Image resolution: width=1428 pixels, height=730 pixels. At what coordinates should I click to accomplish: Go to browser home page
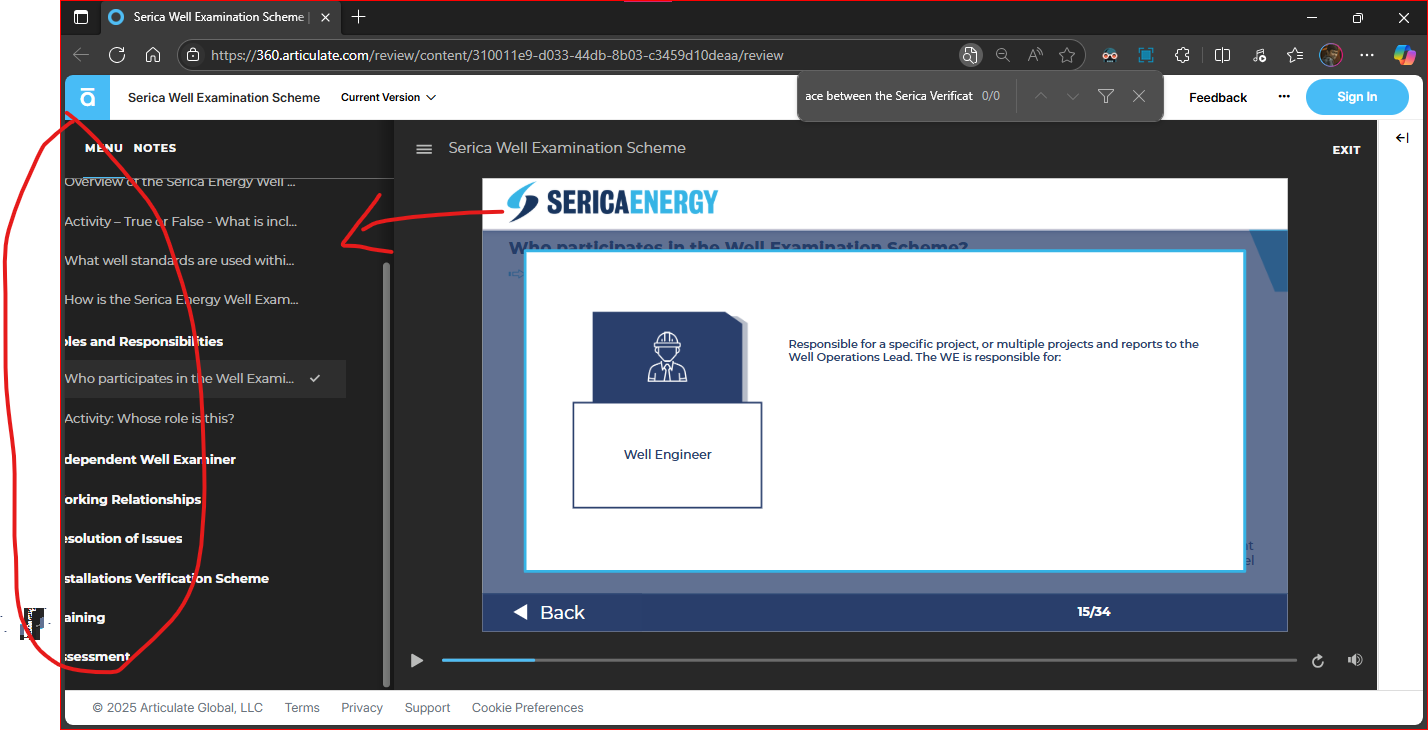[153, 55]
